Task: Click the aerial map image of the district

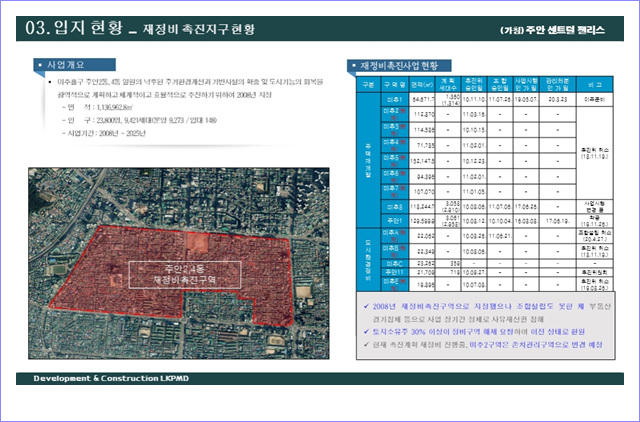Action: 179,263
